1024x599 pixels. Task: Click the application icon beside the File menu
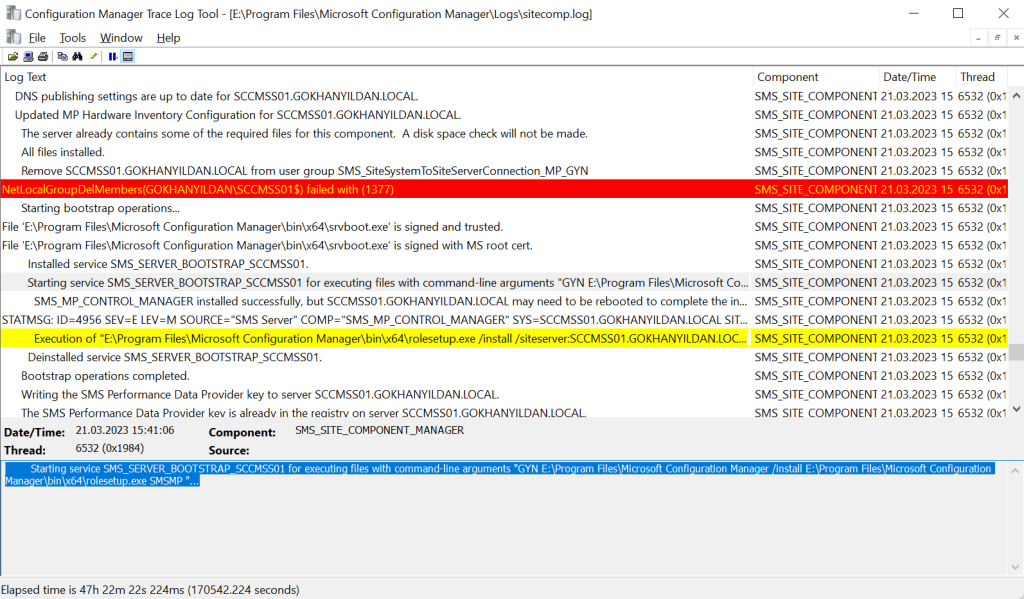[14, 37]
